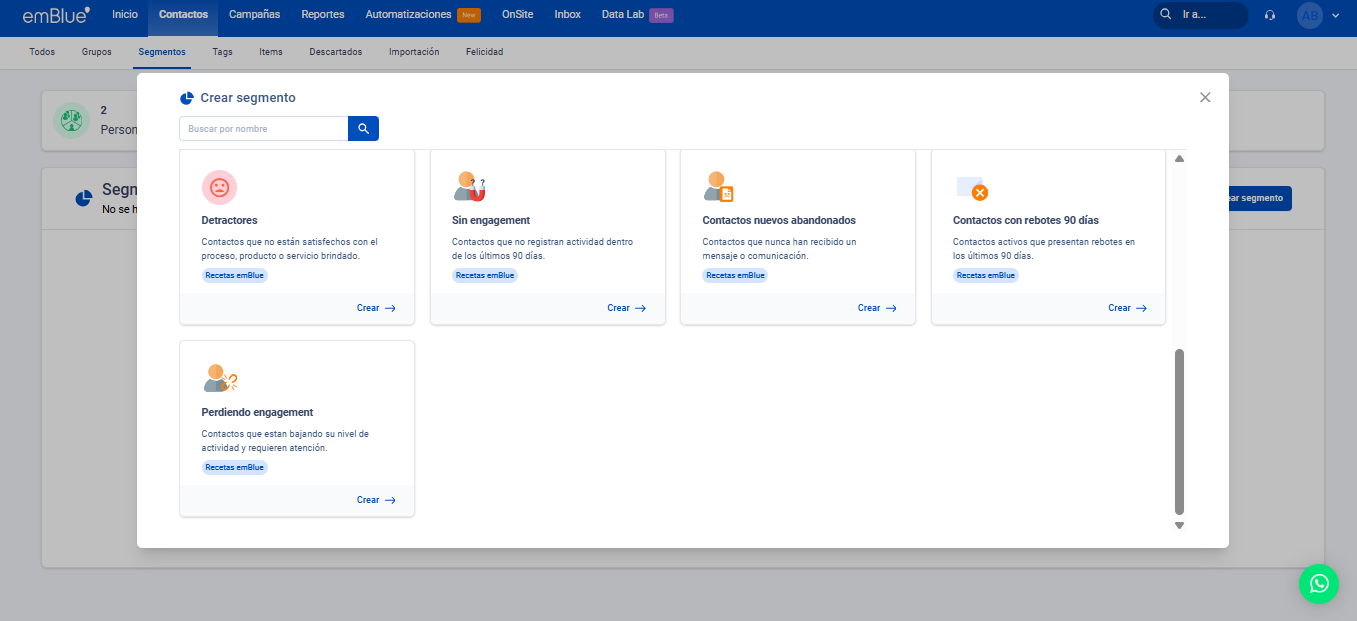Expand the user account dropdown chevron

point(1335,16)
